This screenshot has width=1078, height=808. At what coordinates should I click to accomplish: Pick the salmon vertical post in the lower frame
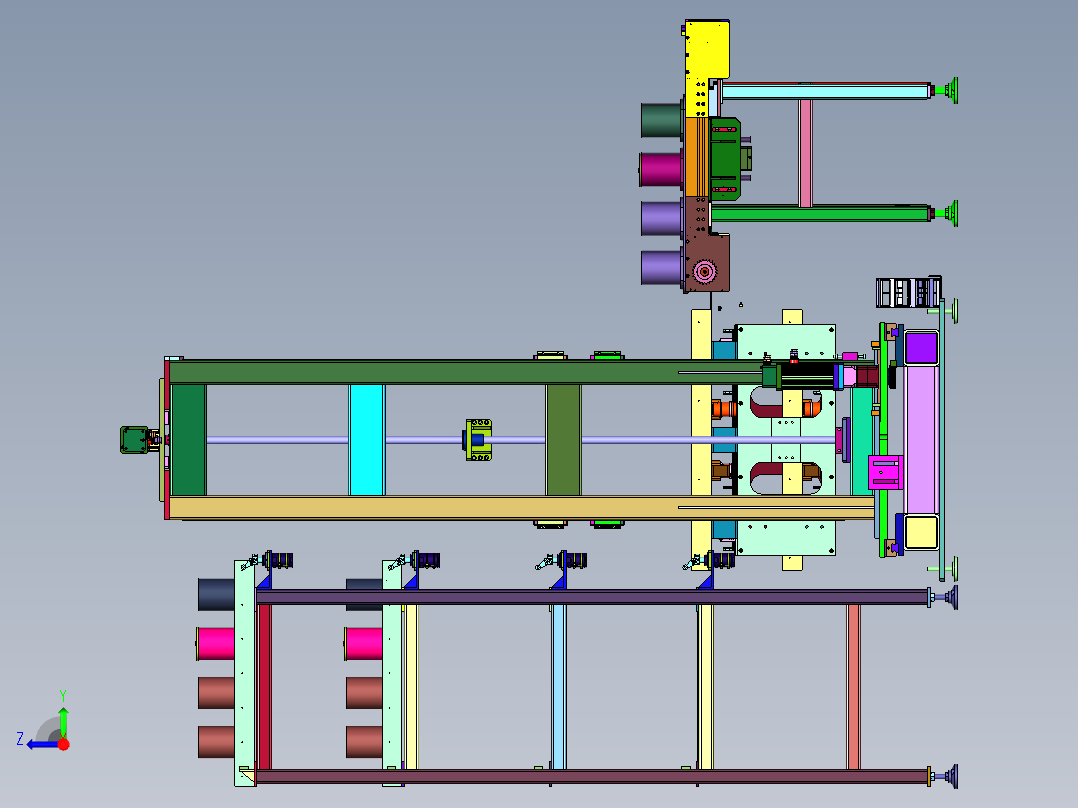point(853,687)
